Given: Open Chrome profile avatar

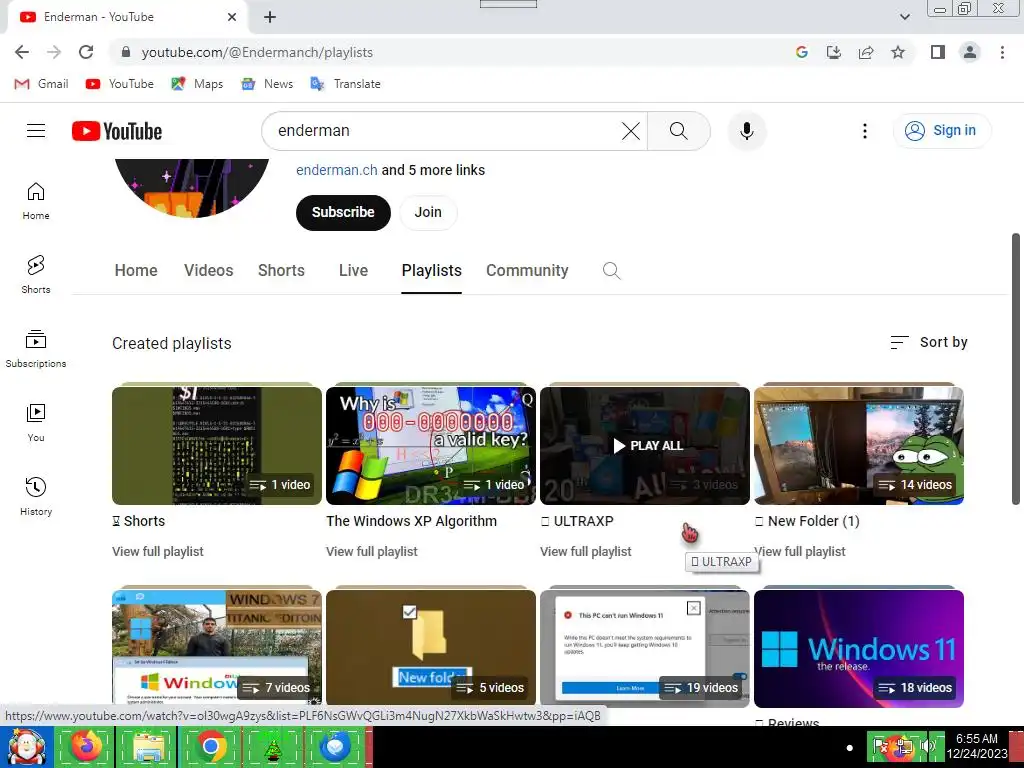Looking at the screenshot, I should click(x=970, y=52).
